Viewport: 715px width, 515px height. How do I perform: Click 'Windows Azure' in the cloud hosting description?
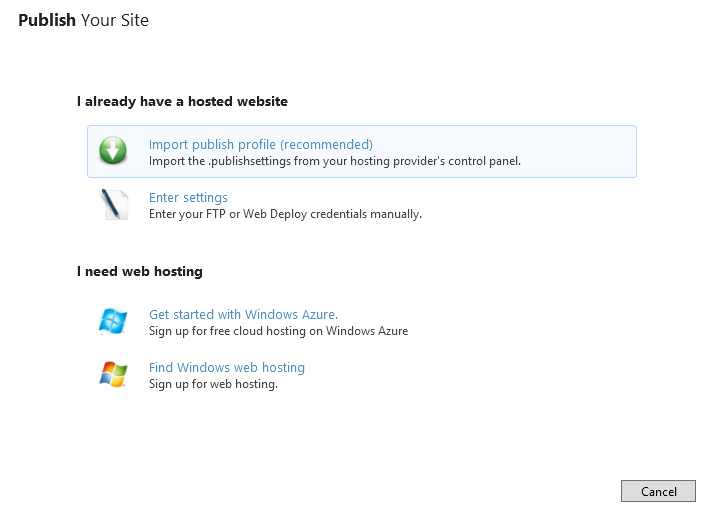(x=367, y=331)
